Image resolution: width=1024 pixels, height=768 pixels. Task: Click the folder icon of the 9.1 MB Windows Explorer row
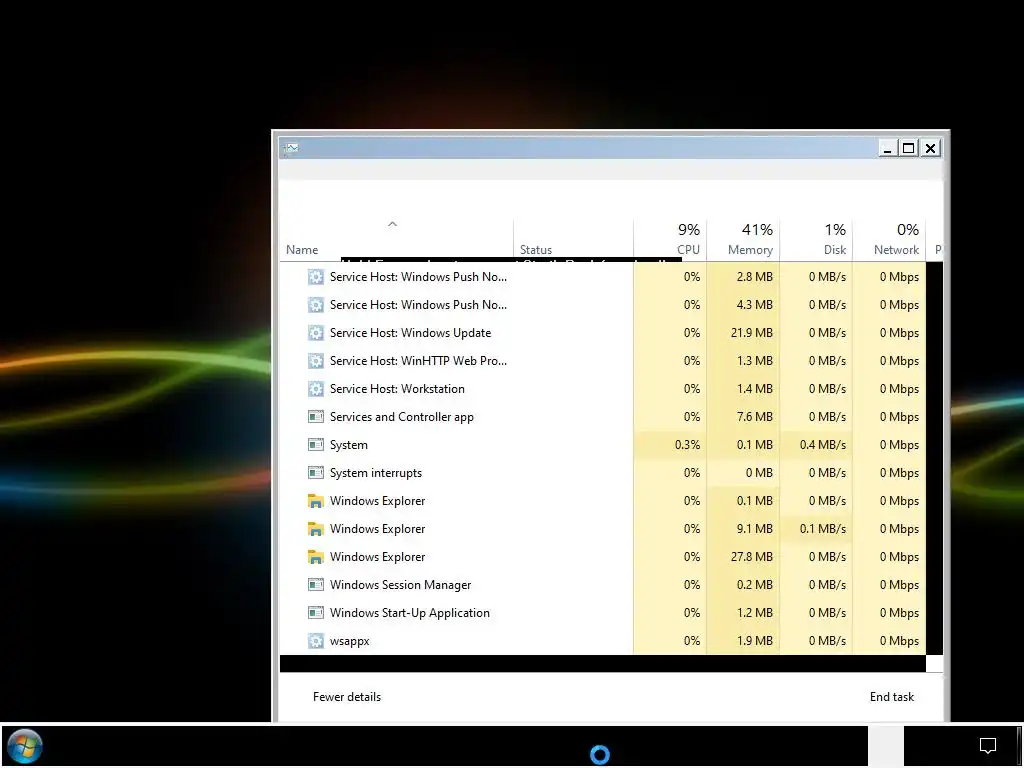316,529
